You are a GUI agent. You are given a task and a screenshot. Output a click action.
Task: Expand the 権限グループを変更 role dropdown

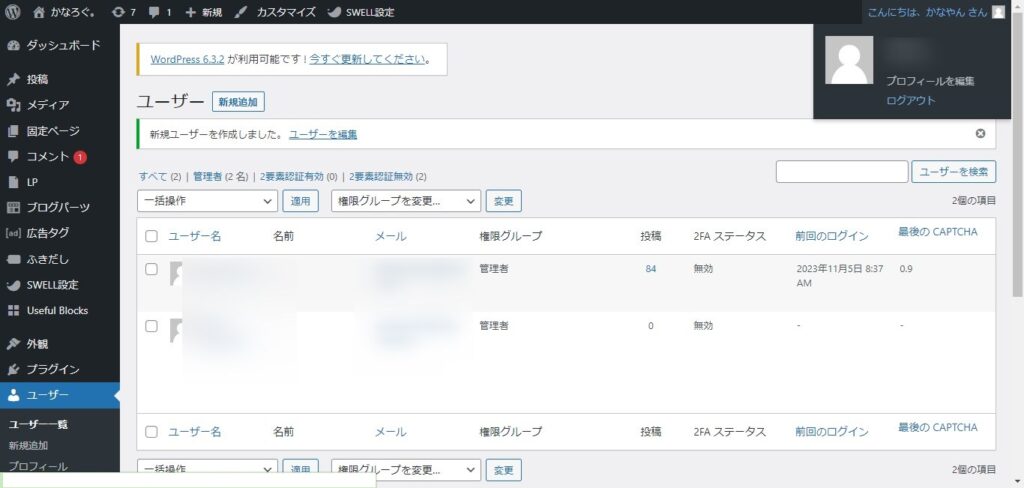(x=406, y=201)
